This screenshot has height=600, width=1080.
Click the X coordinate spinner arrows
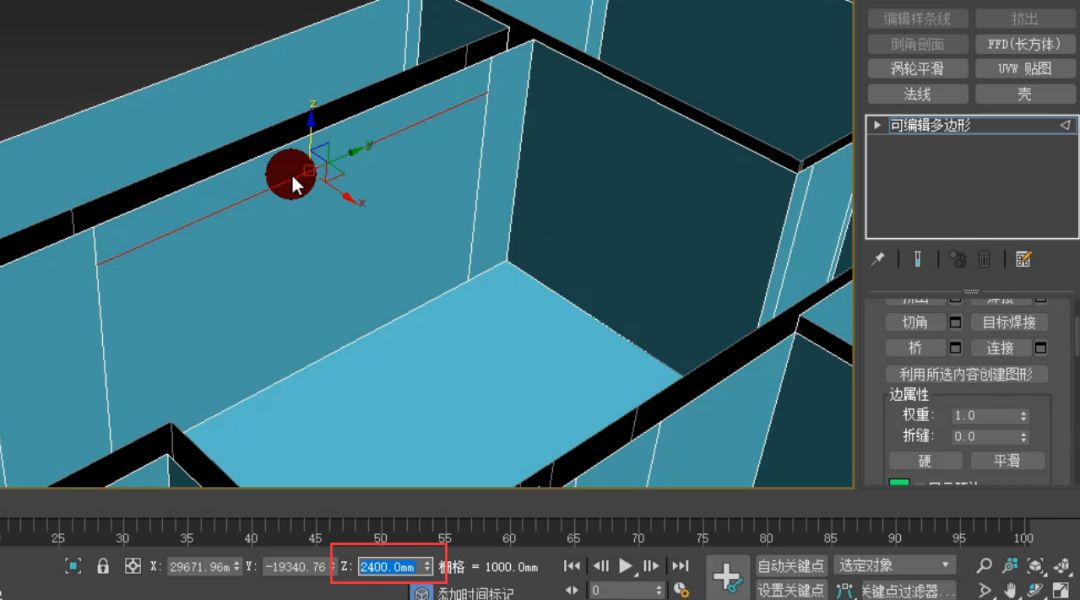[236, 567]
